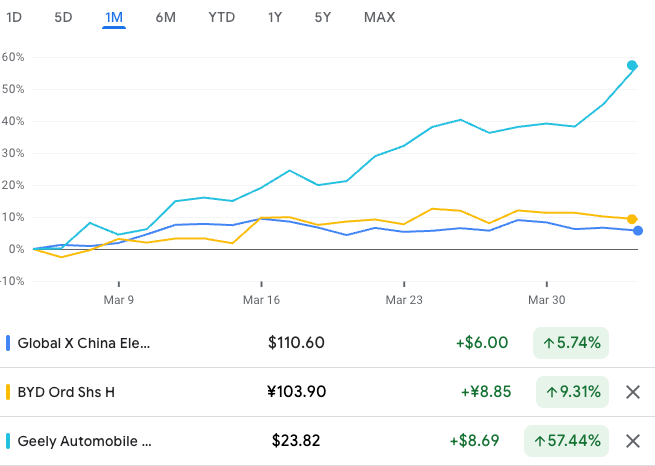
Task: Select the 5D time range tab
Action: (x=63, y=17)
